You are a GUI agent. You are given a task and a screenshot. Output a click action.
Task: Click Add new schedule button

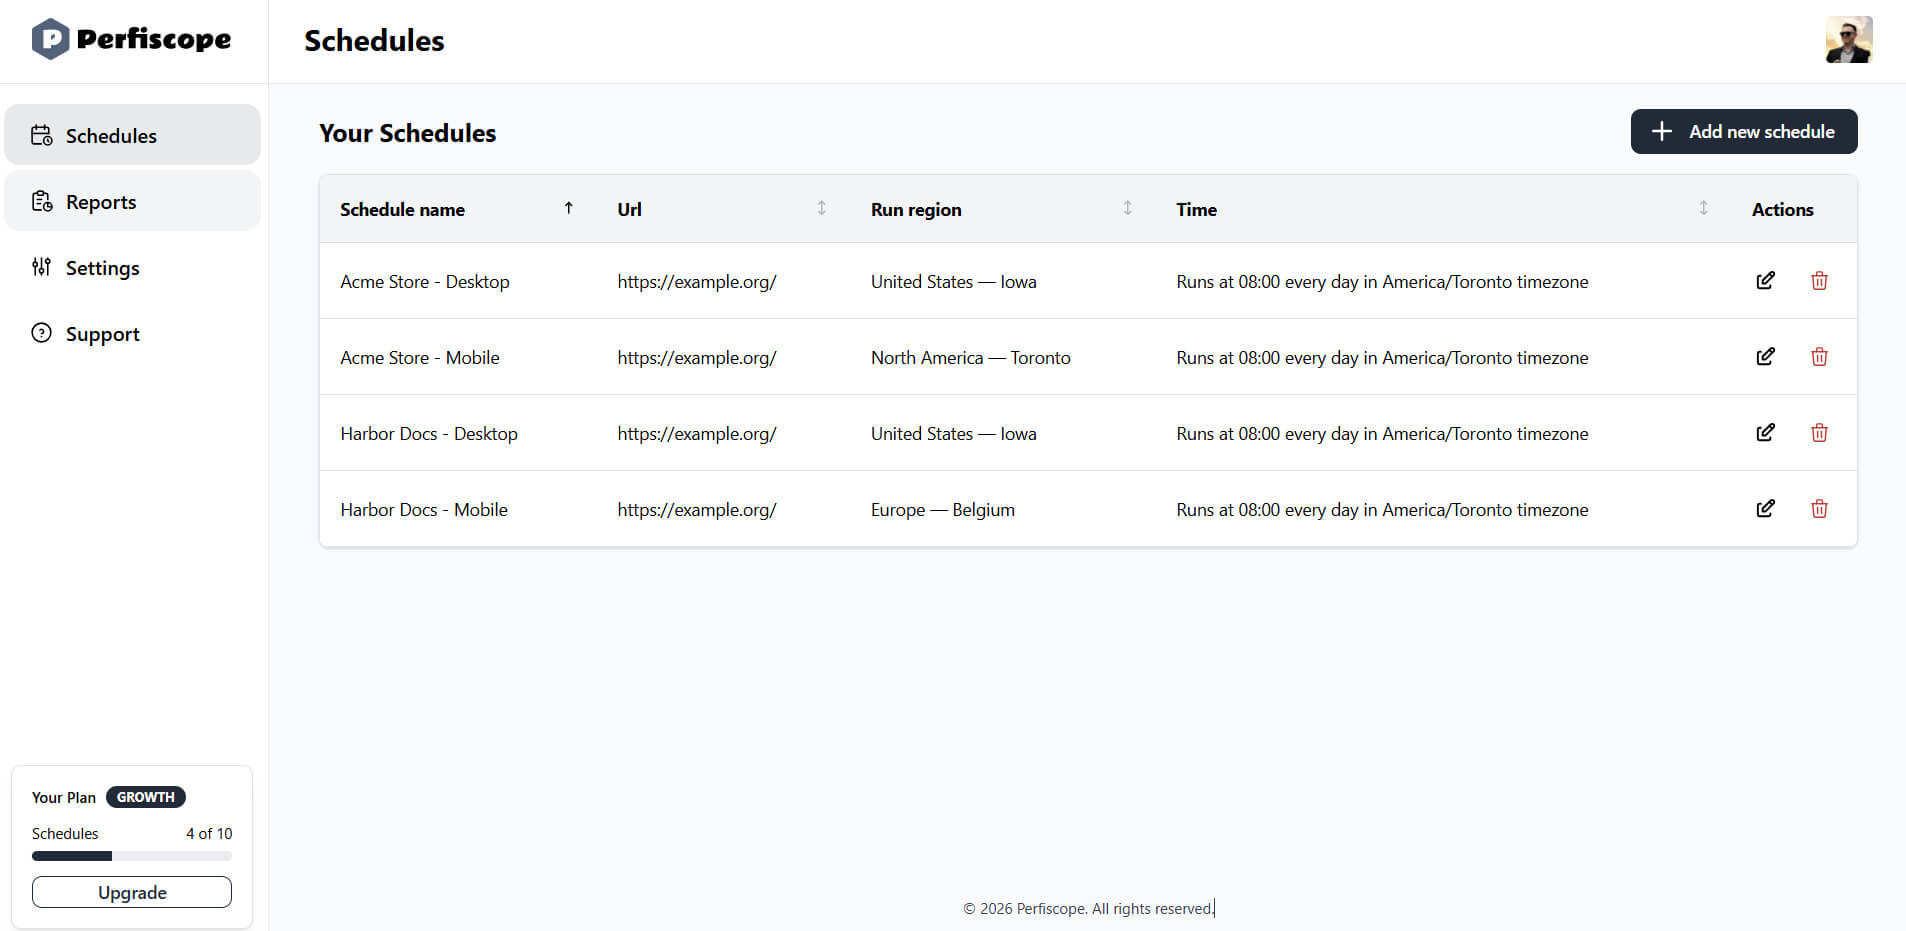tap(1744, 131)
